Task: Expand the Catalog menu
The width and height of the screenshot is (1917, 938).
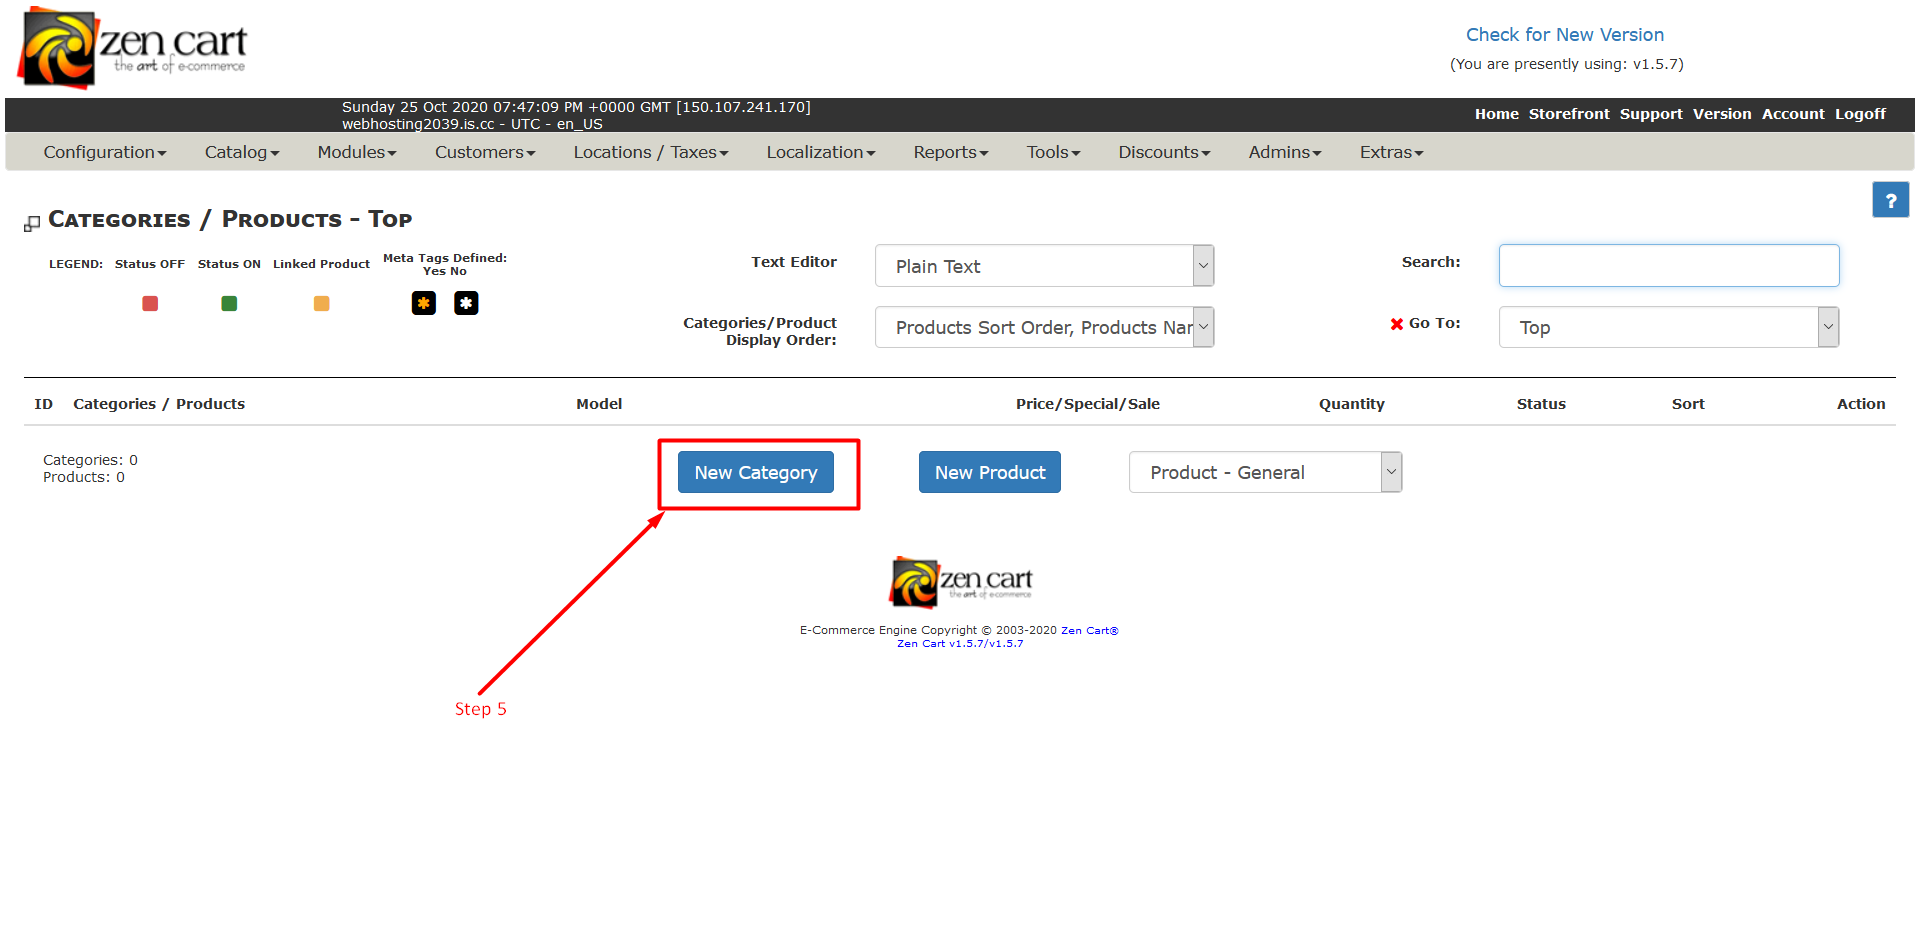Action: click(242, 152)
